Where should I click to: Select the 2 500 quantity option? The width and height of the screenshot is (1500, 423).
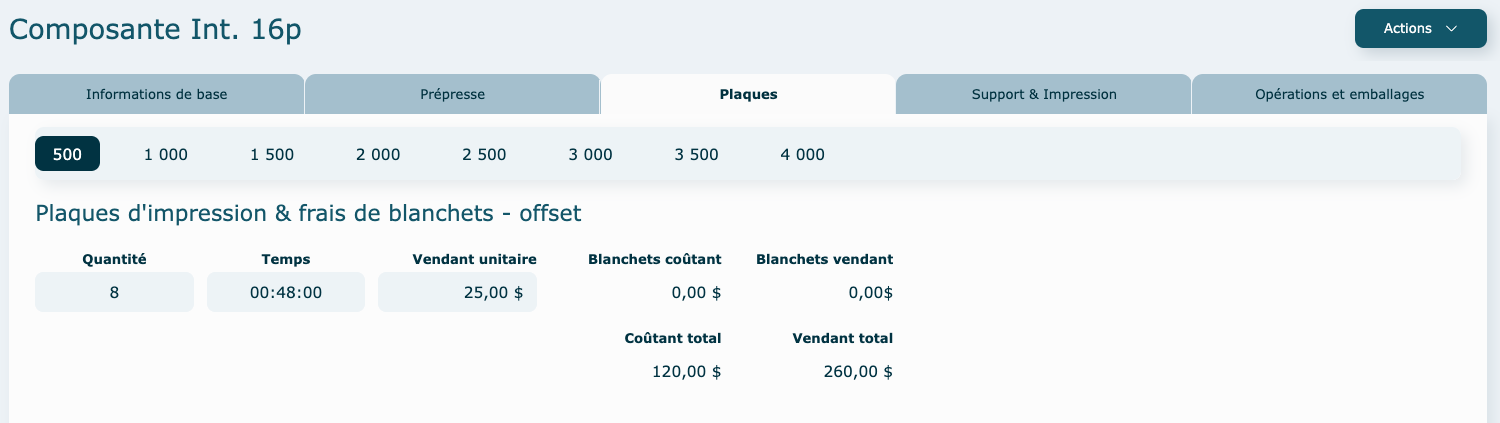484,154
